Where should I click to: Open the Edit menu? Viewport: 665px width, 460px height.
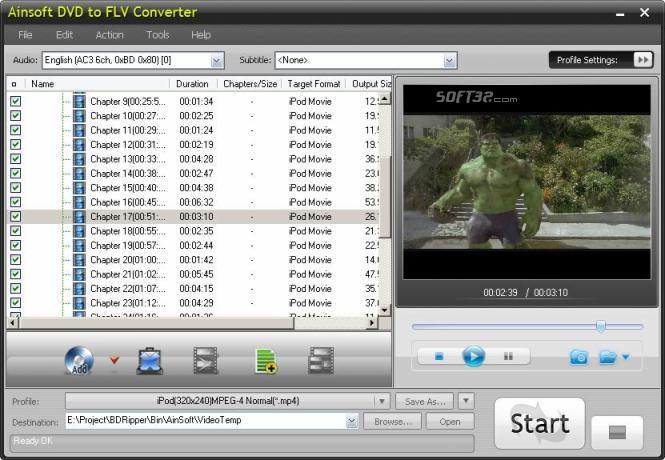click(64, 35)
